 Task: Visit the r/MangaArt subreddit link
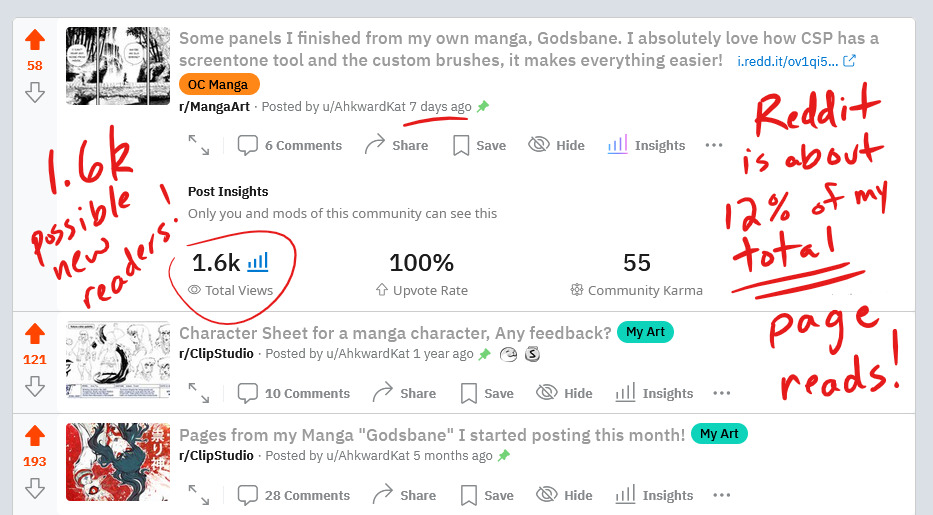(214, 106)
